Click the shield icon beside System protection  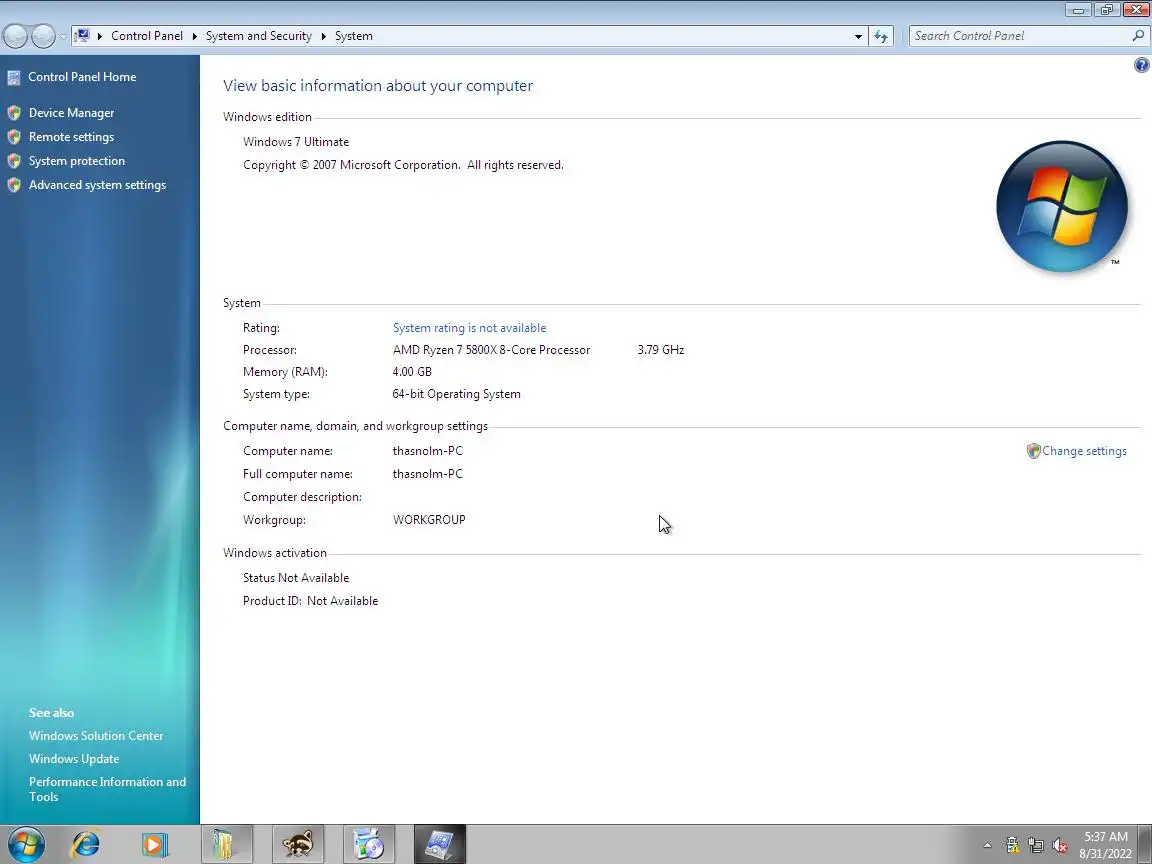(14, 161)
